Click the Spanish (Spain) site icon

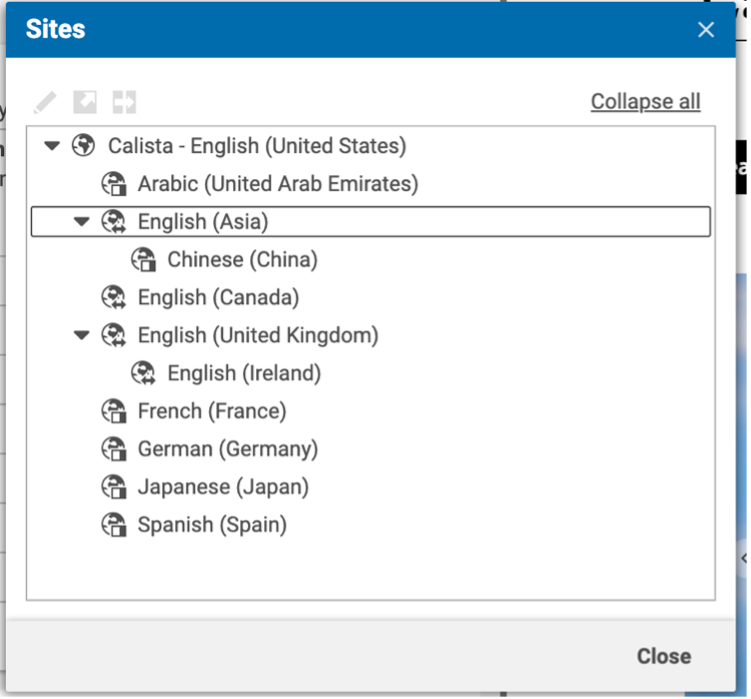pos(114,524)
